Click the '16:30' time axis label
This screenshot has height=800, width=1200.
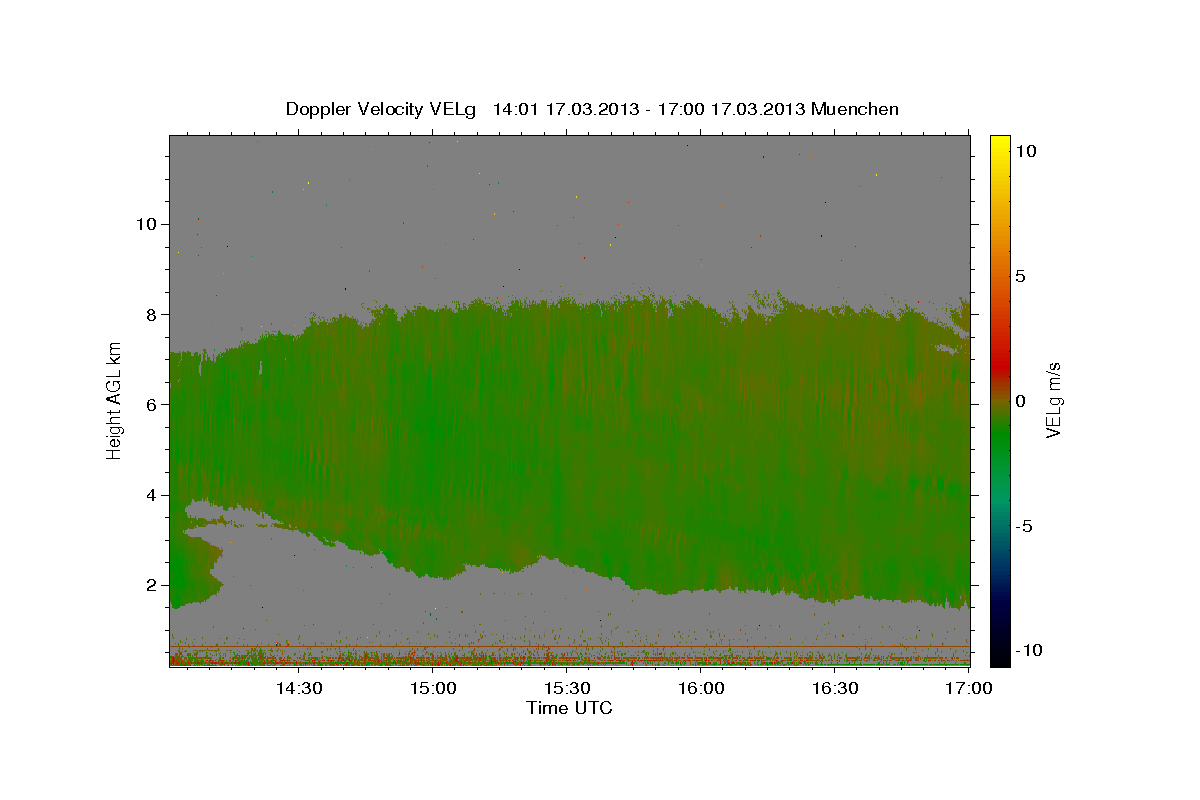tap(836, 688)
